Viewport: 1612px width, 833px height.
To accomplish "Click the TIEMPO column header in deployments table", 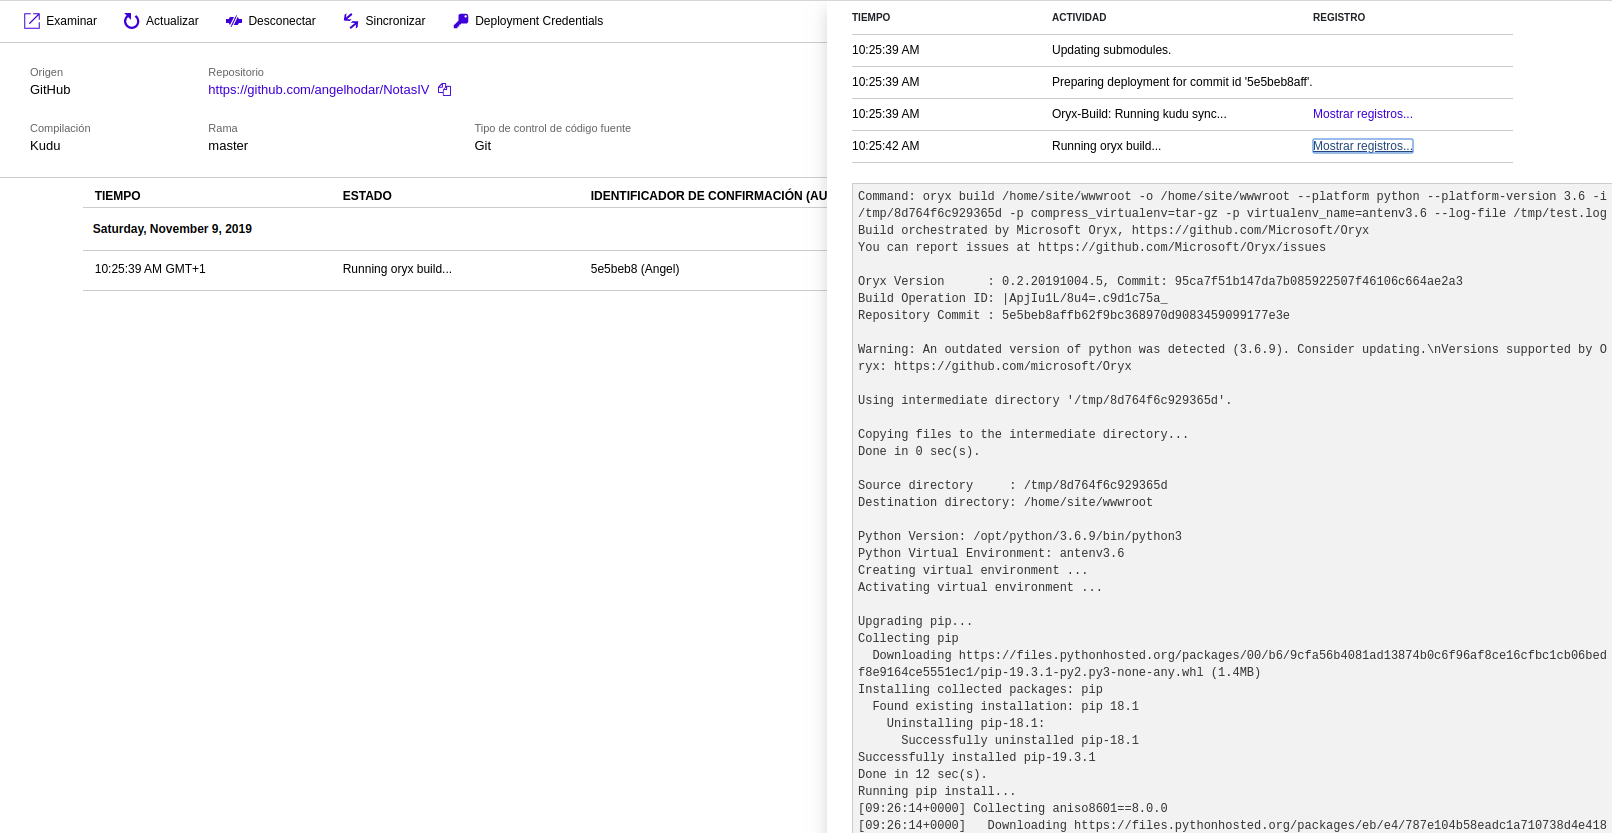I will pyautogui.click(x=117, y=196).
